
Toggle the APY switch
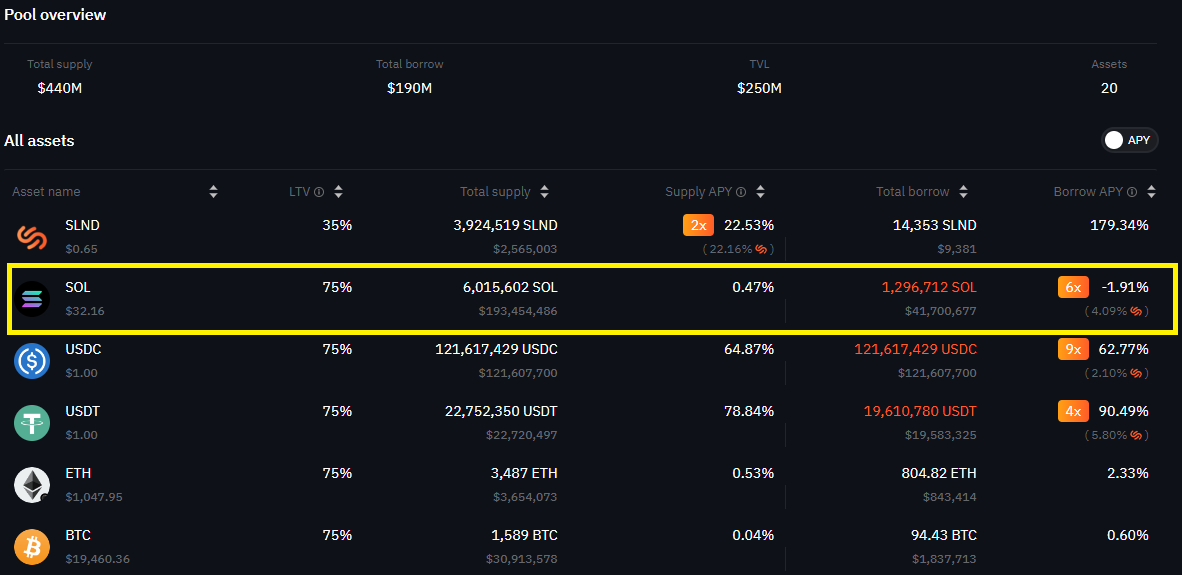pyautogui.click(x=1129, y=140)
